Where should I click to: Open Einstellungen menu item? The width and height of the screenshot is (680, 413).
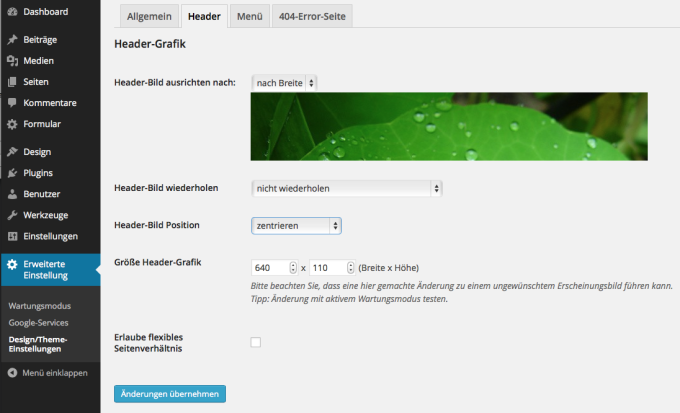tap(51, 236)
